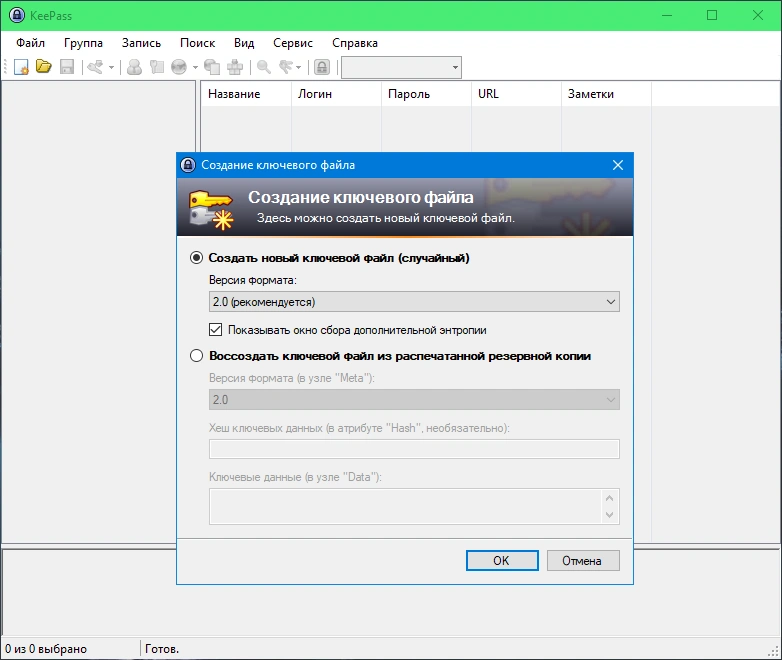
Task: Click scroll down arrow in Ключевые данные box
Action: (x=609, y=515)
